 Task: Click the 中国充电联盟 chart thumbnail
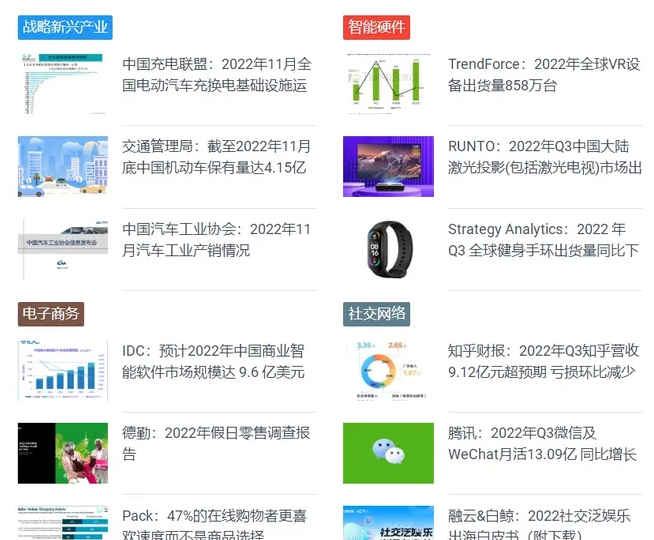tap(63, 83)
